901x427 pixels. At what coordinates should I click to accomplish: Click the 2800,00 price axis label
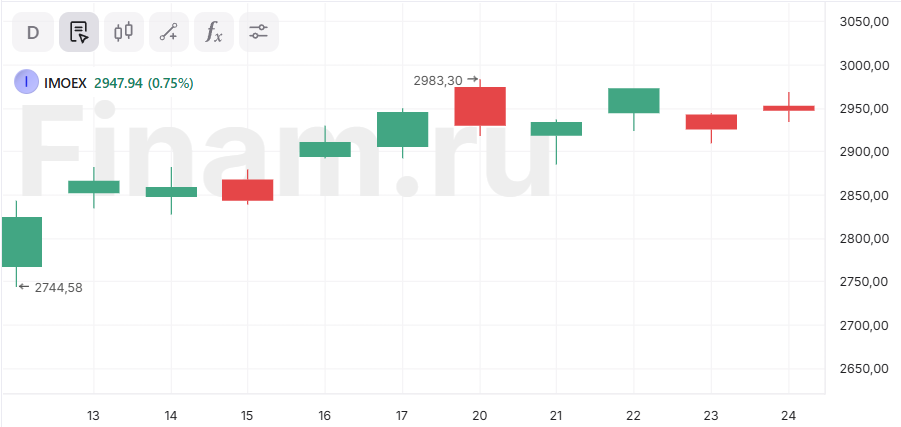tap(862, 238)
